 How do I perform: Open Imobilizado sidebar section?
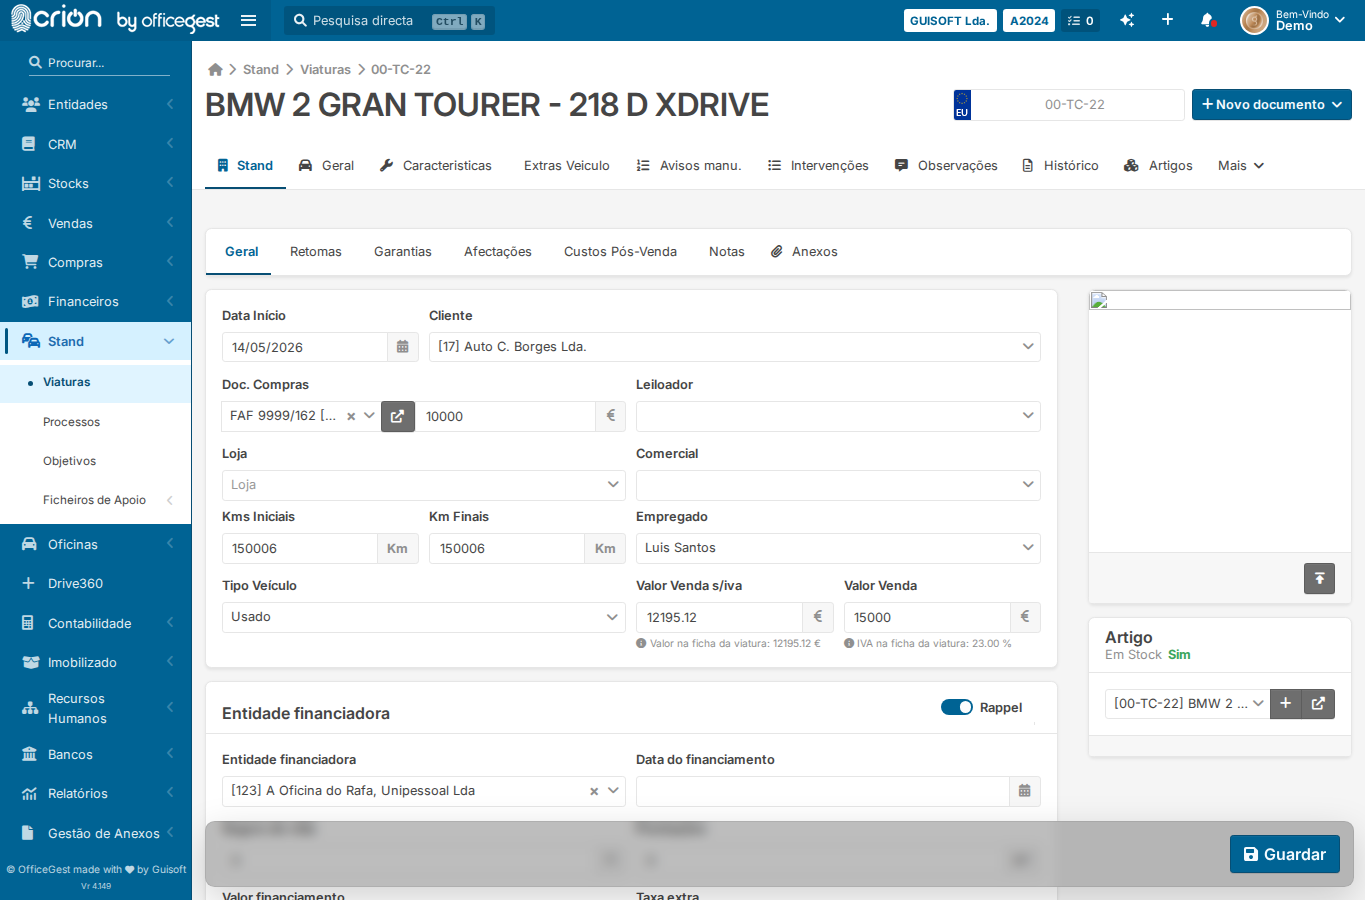(x=96, y=662)
